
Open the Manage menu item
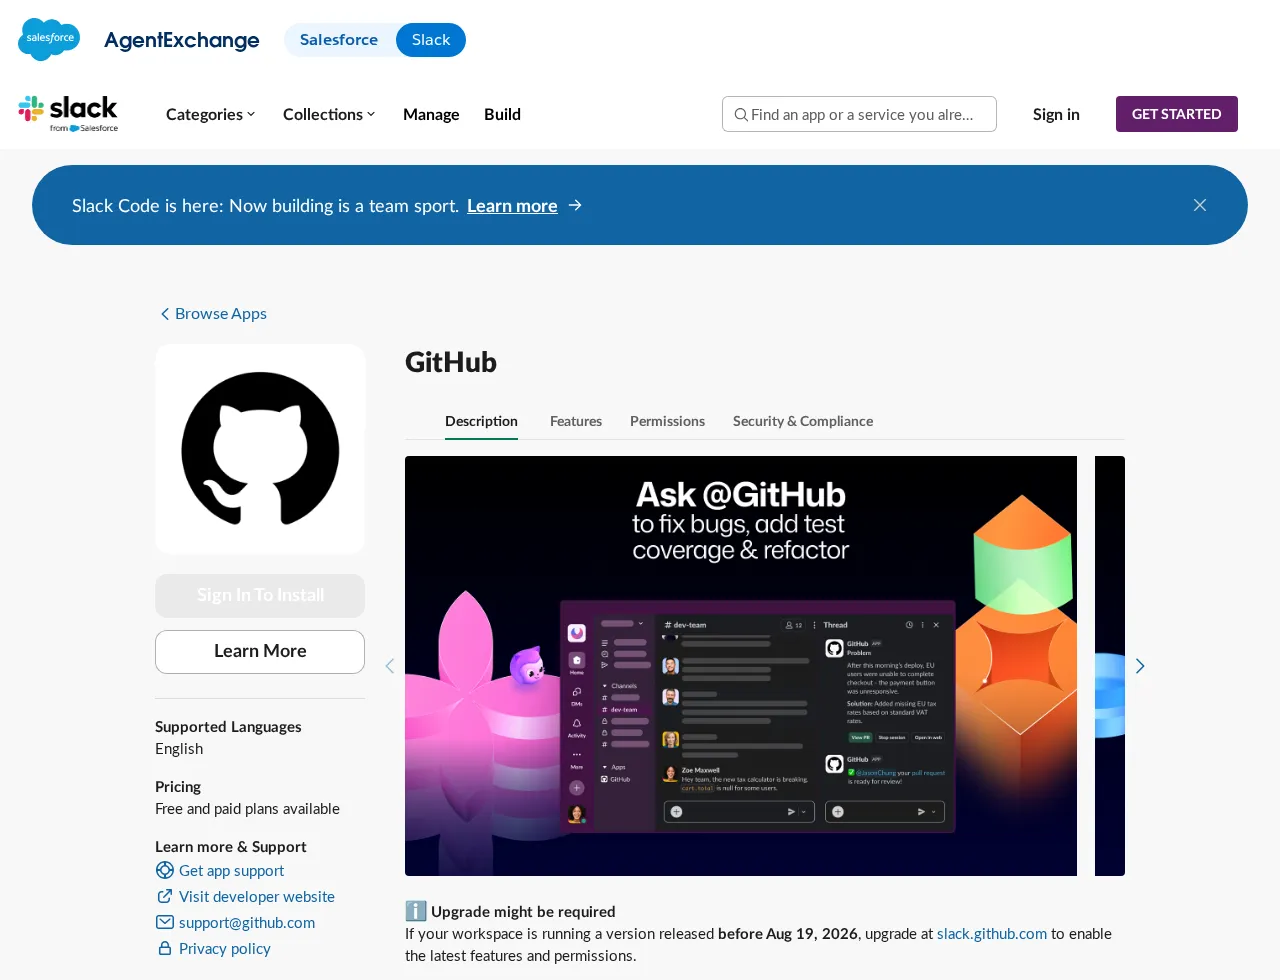[431, 114]
